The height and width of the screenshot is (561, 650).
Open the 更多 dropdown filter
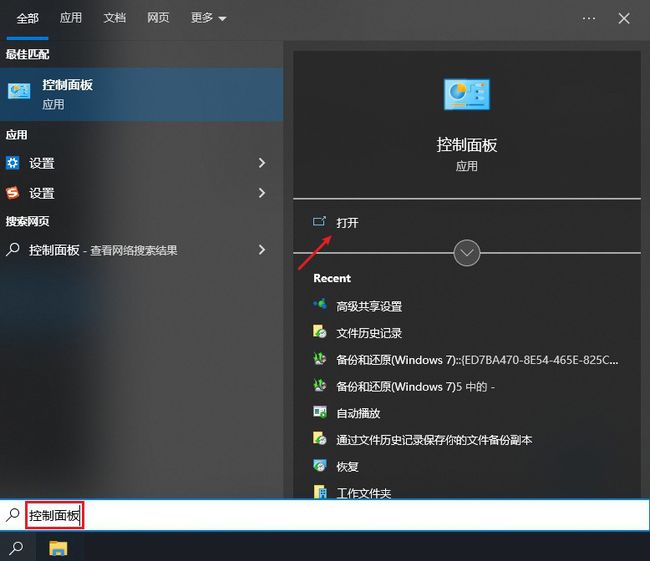pyautogui.click(x=209, y=18)
